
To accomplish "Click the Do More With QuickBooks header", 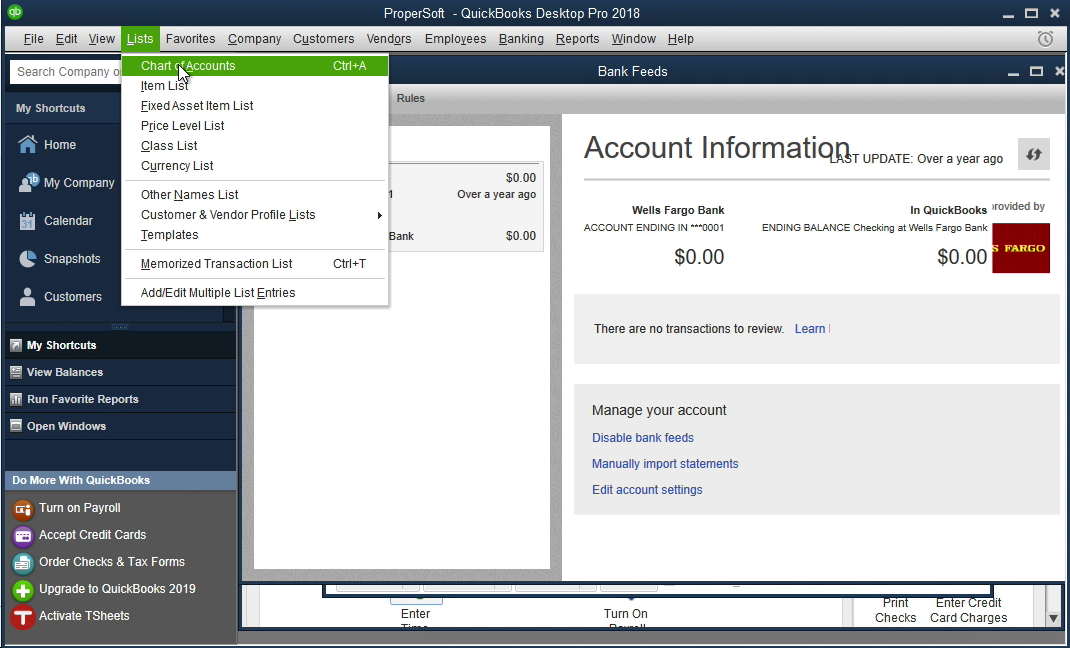I will [x=120, y=480].
